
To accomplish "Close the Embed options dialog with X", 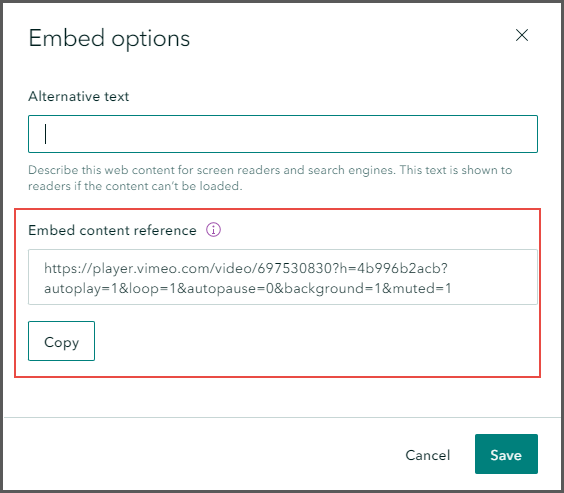I will tap(522, 35).
